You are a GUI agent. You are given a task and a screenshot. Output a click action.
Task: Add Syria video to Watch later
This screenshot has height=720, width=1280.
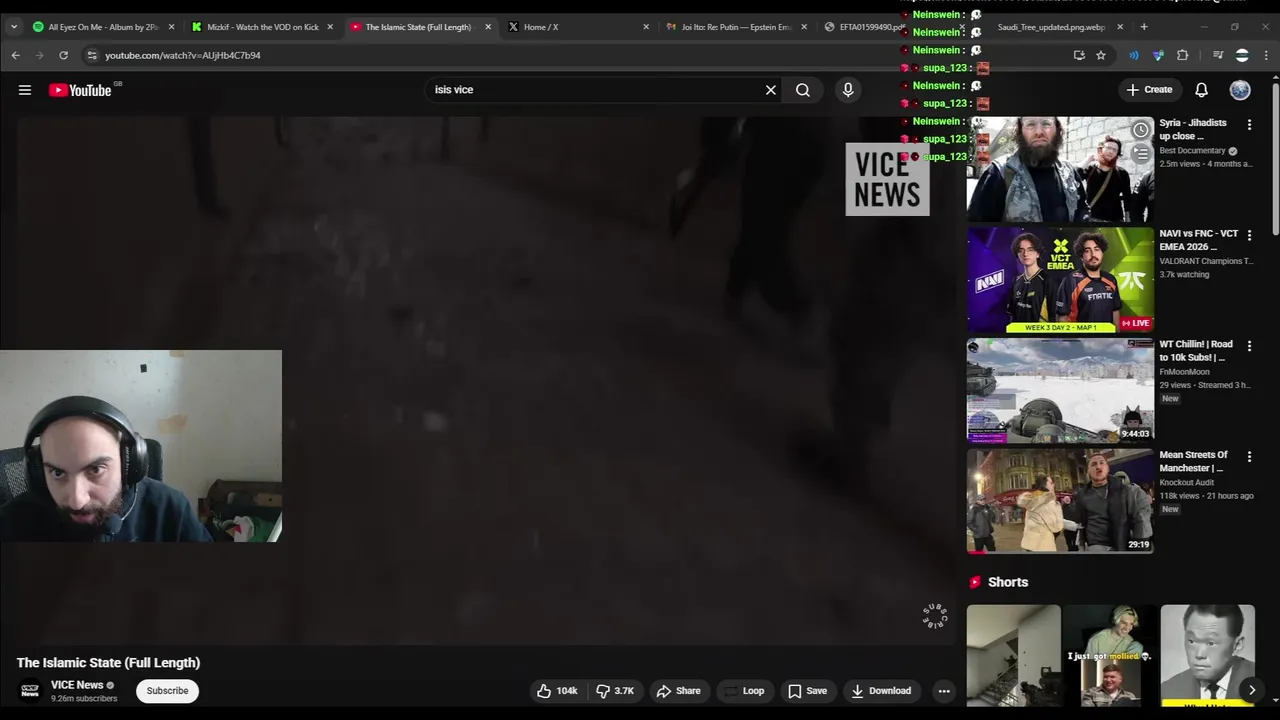(x=1141, y=130)
